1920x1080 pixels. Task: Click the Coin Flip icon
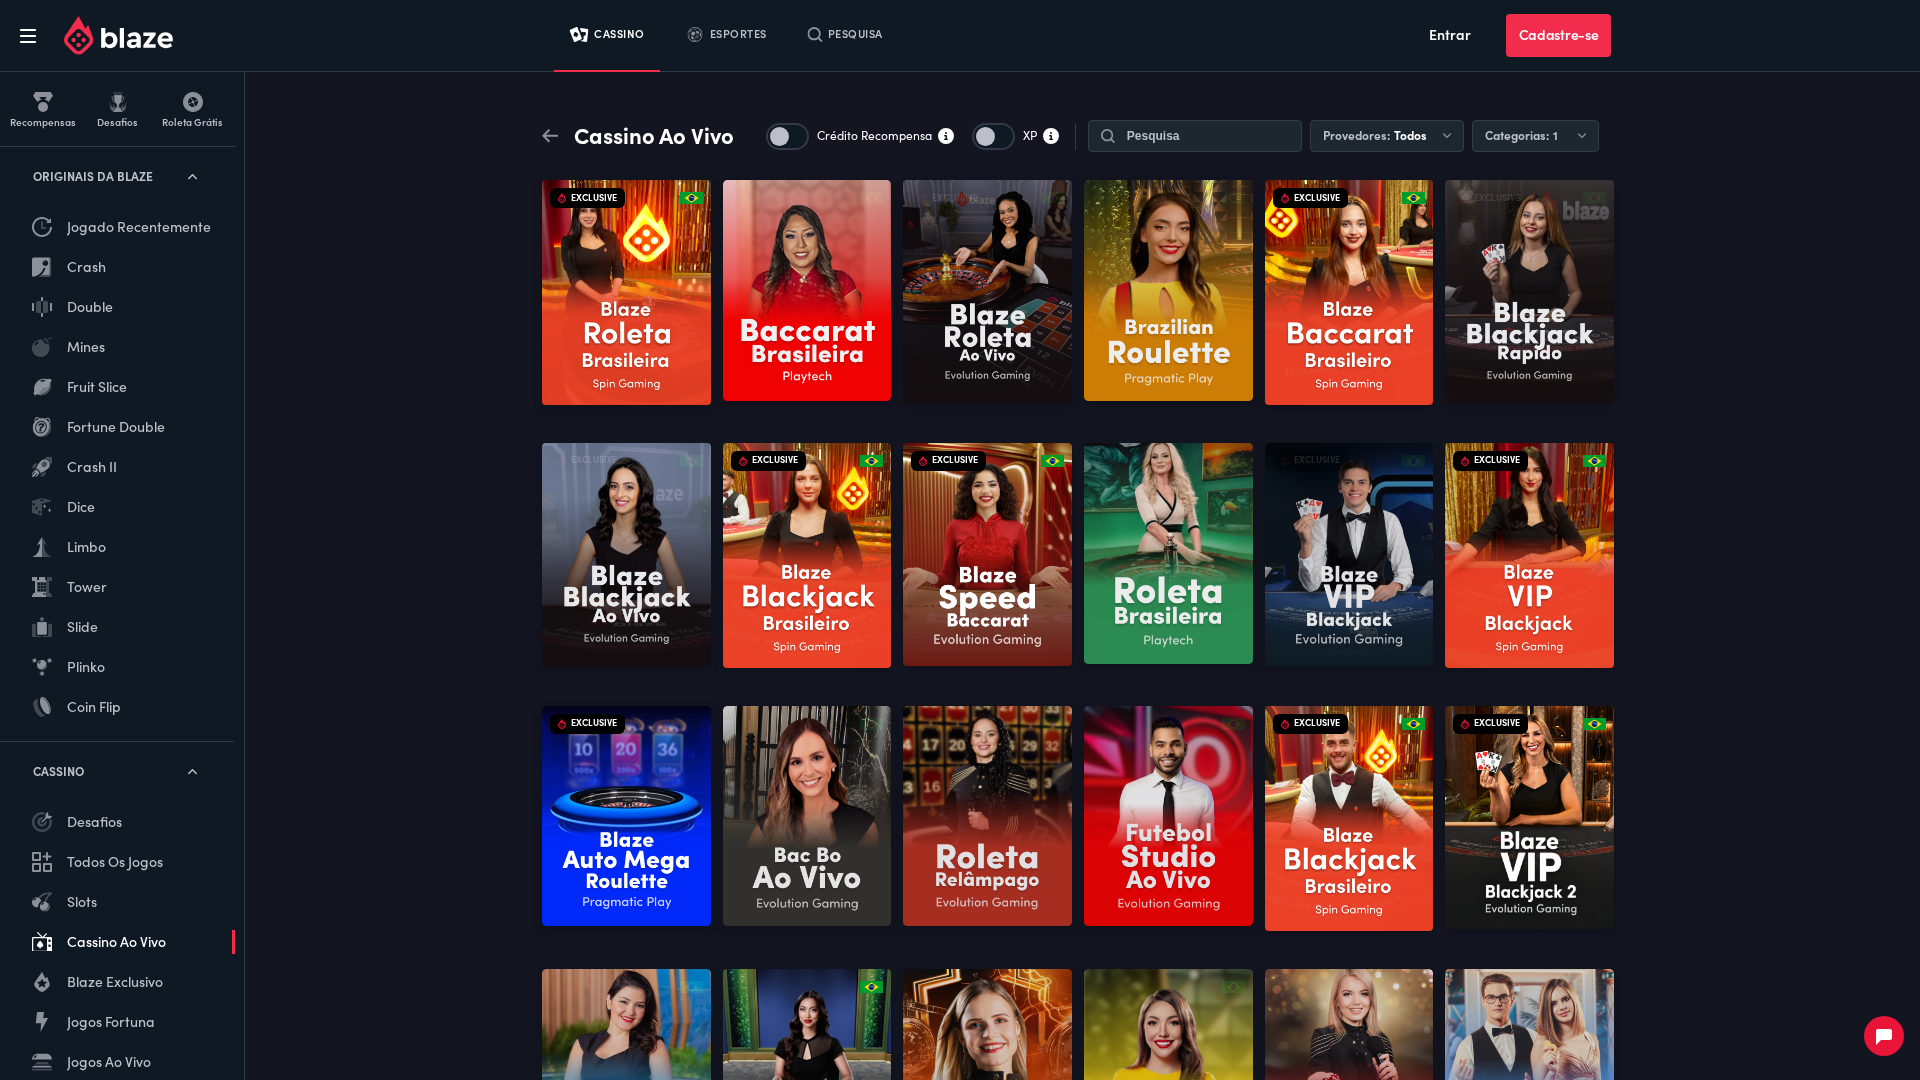(42, 707)
